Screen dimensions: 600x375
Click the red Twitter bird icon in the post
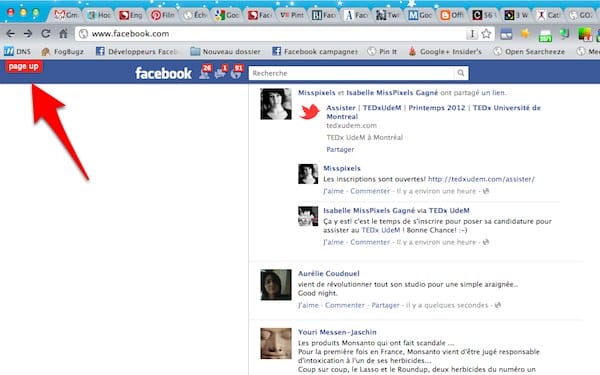[x=309, y=112]
